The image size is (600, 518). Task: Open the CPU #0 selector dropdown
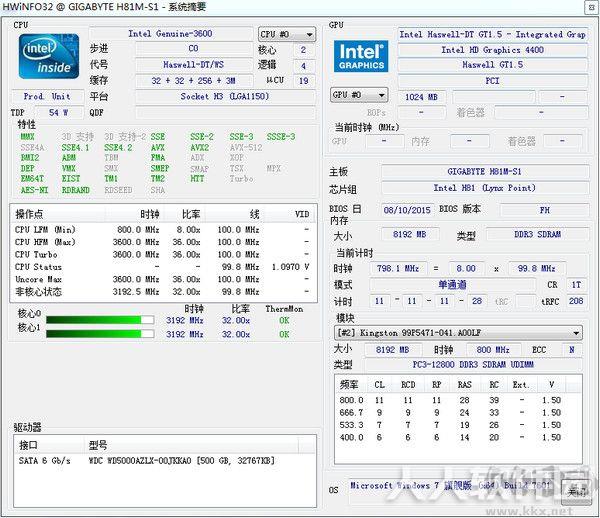(287, 34)
